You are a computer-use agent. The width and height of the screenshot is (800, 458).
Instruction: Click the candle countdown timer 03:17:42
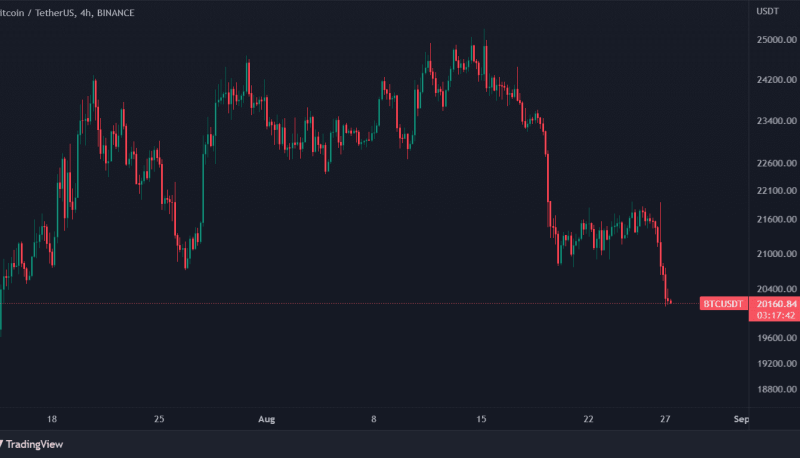(x=776, y=314)
